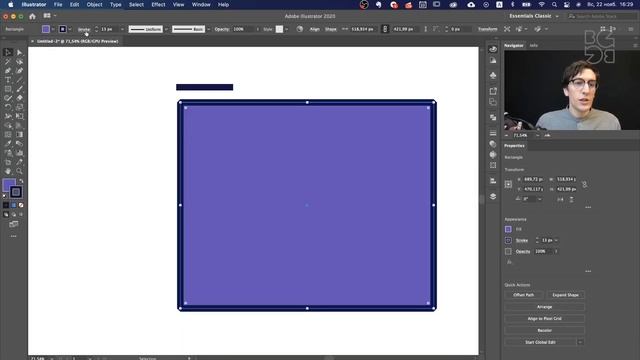Select the Magic Wand tool

tap(8, 62)
